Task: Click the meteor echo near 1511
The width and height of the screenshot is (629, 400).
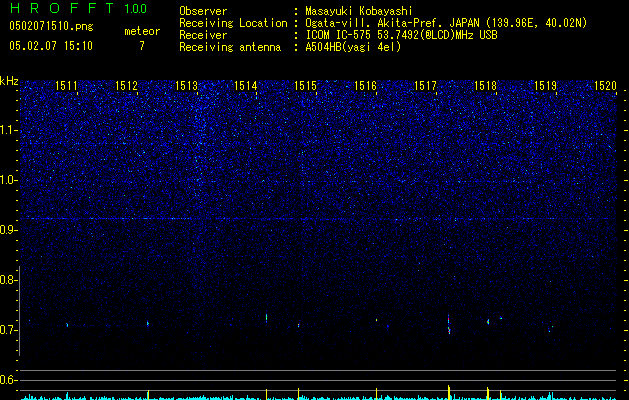Action: tap(67, 325)
